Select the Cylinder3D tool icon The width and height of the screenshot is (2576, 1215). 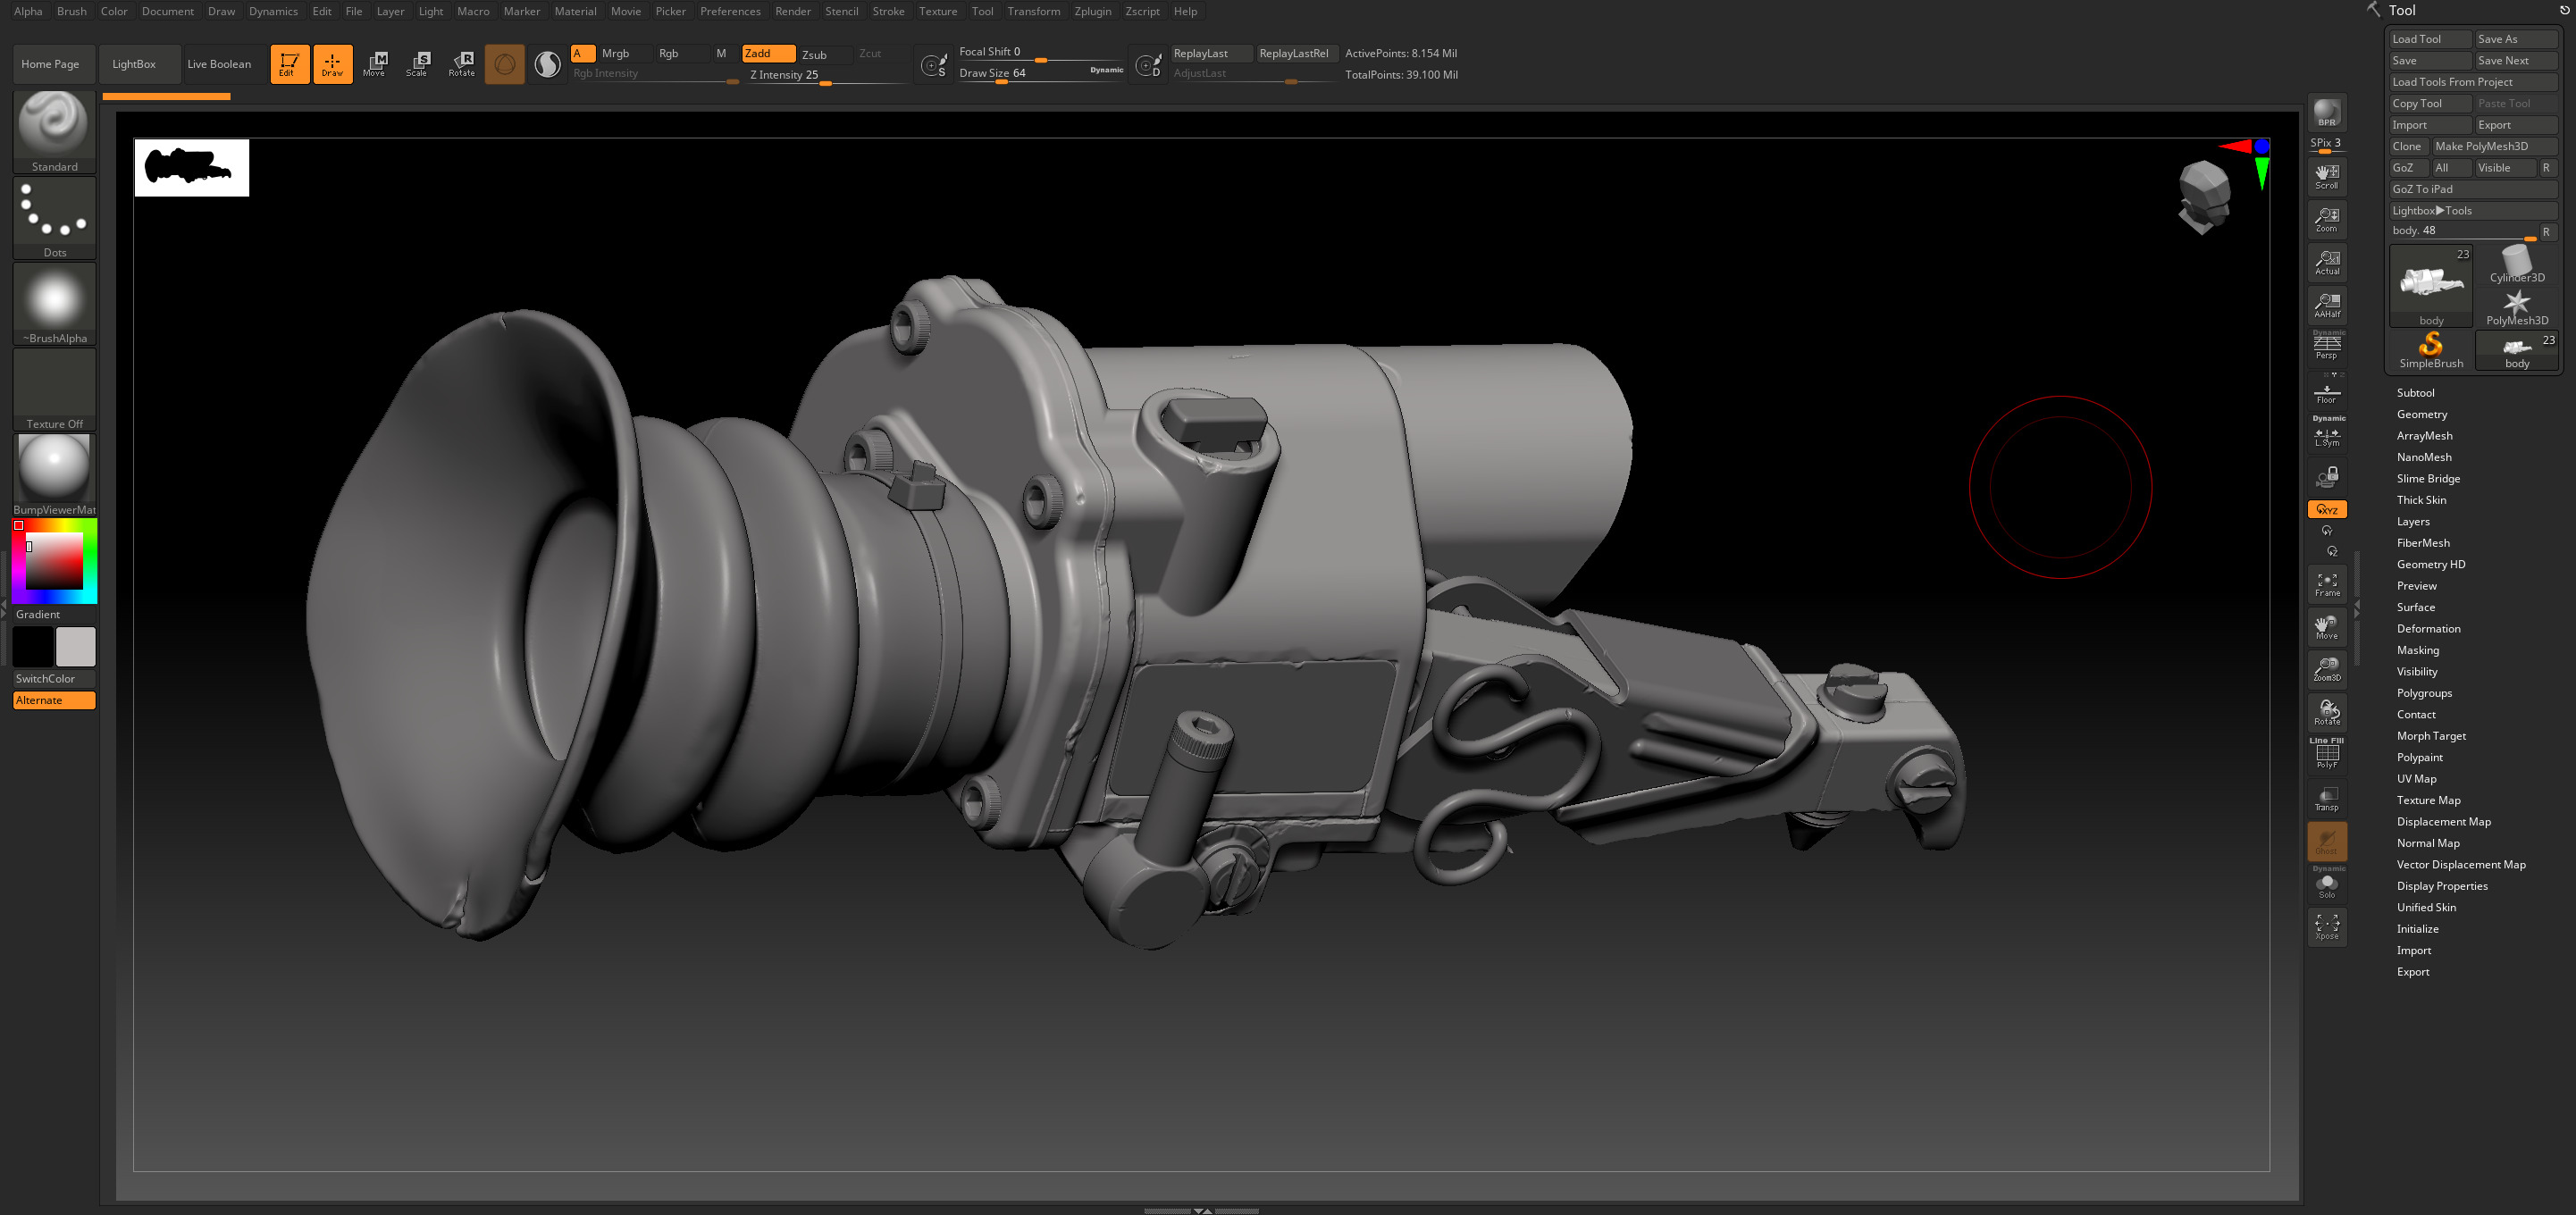click(x=2516, y=265)
